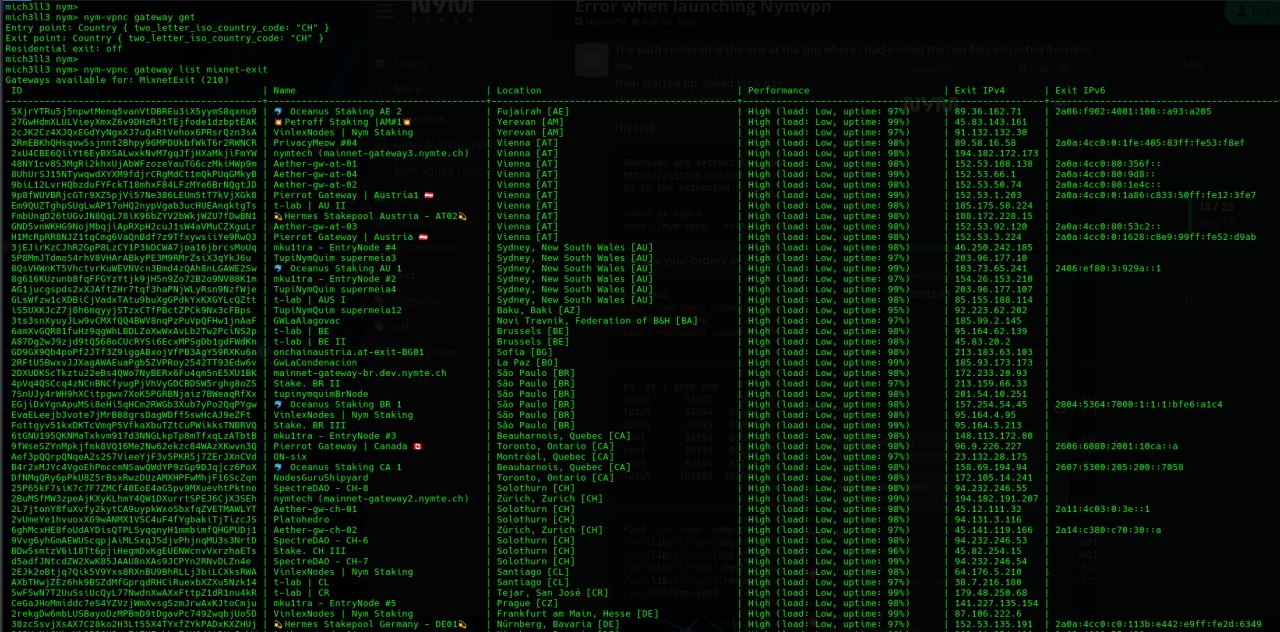
Task: Click the 'Exit IPv6' column header
Action: (1081, 90)
